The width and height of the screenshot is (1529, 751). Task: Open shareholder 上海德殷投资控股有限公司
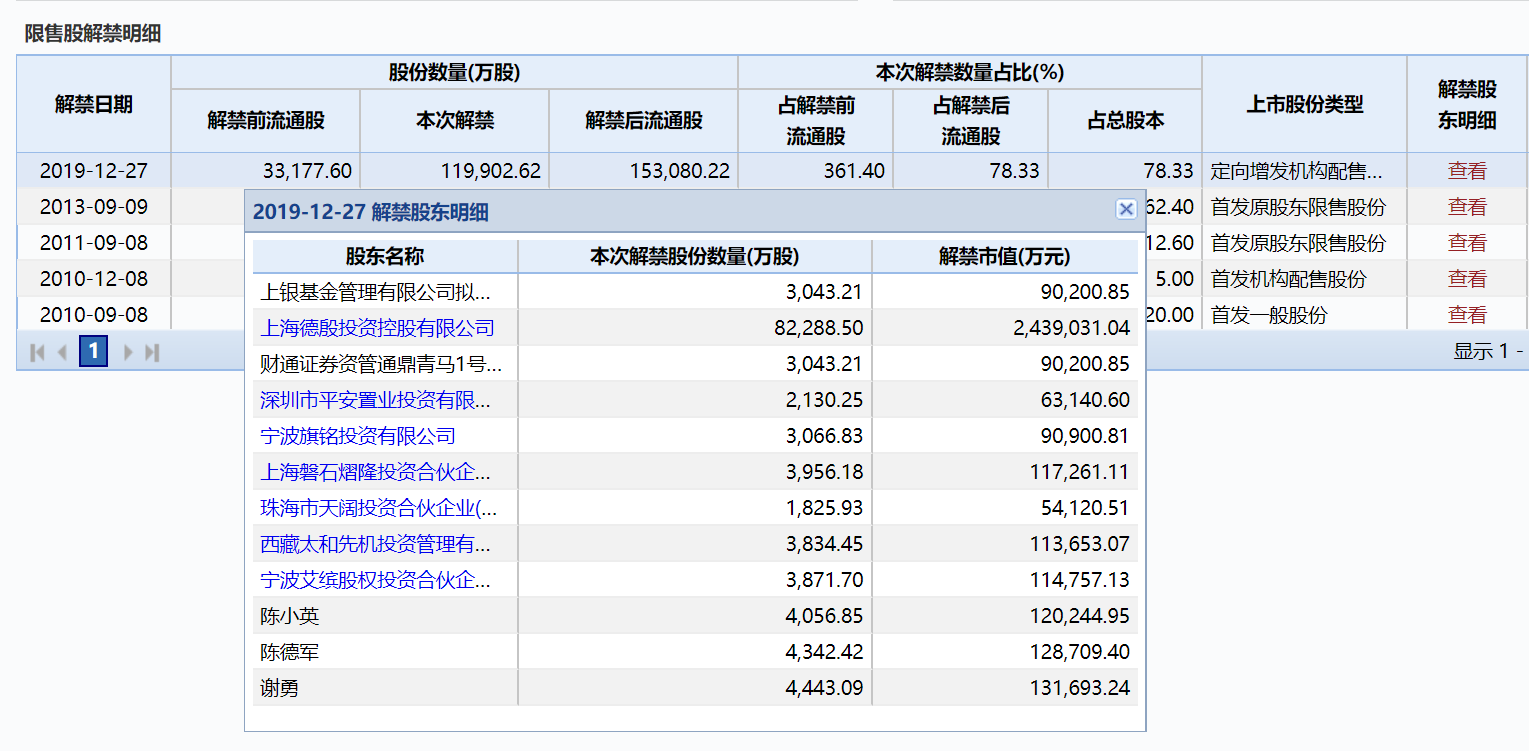[377, 328]
